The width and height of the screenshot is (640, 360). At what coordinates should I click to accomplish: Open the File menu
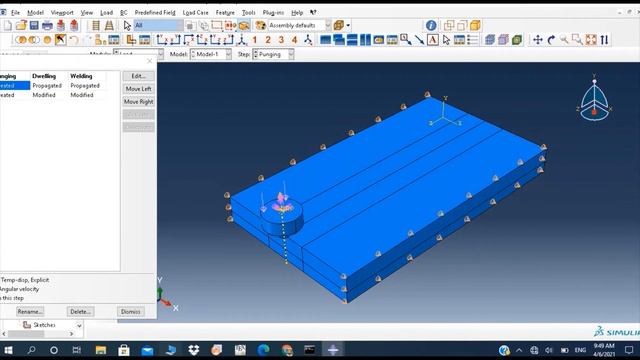click(x=15, y=13)
